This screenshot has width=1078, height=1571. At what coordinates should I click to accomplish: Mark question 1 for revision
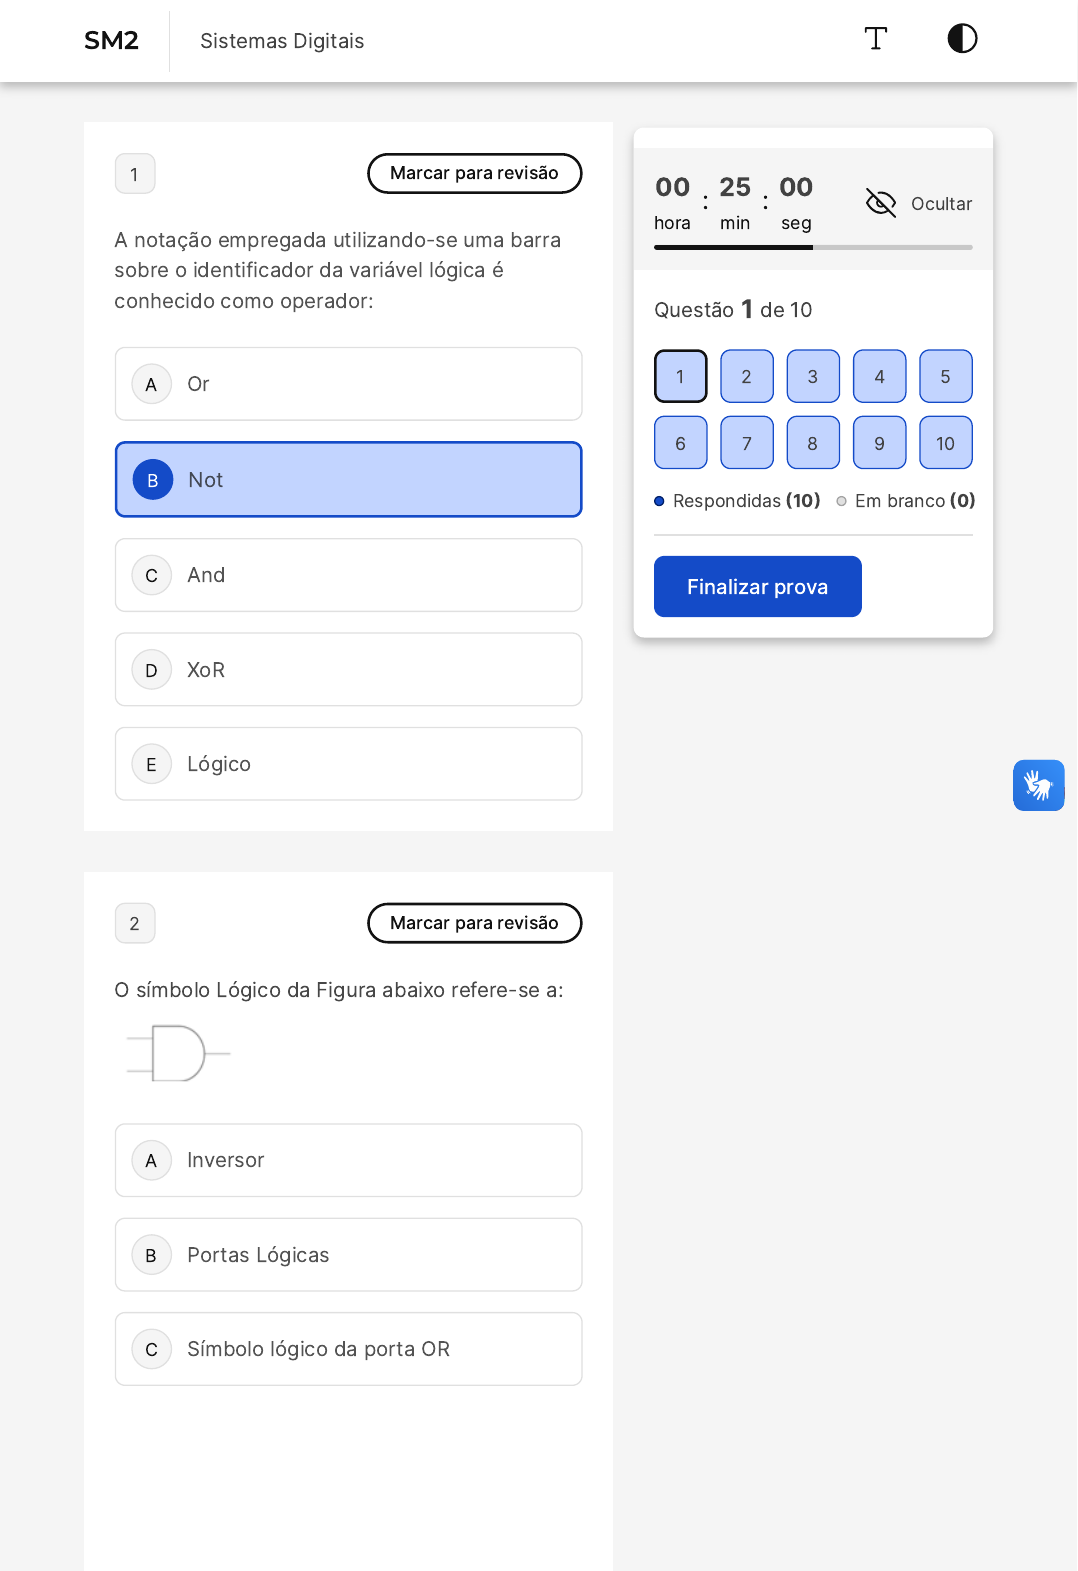[474, 173]
